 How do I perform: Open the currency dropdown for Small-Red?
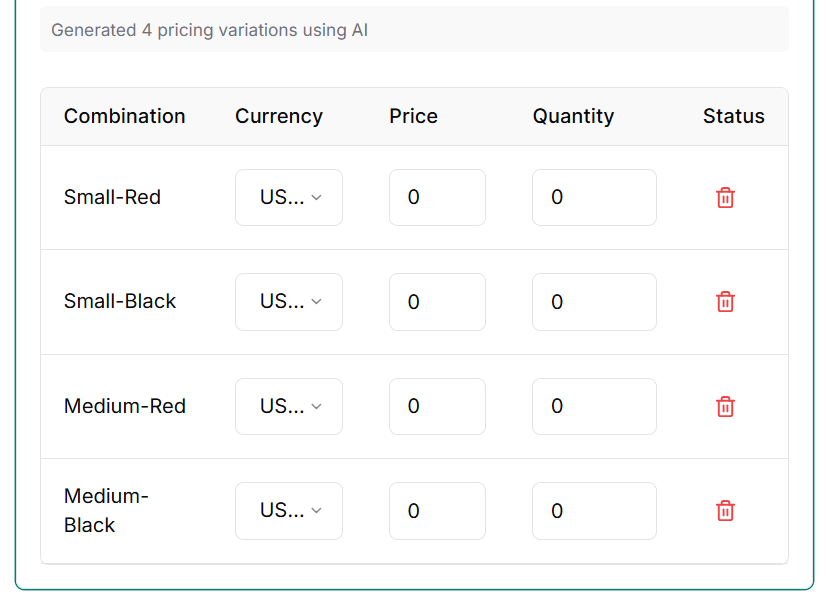[x=289, y=198]
